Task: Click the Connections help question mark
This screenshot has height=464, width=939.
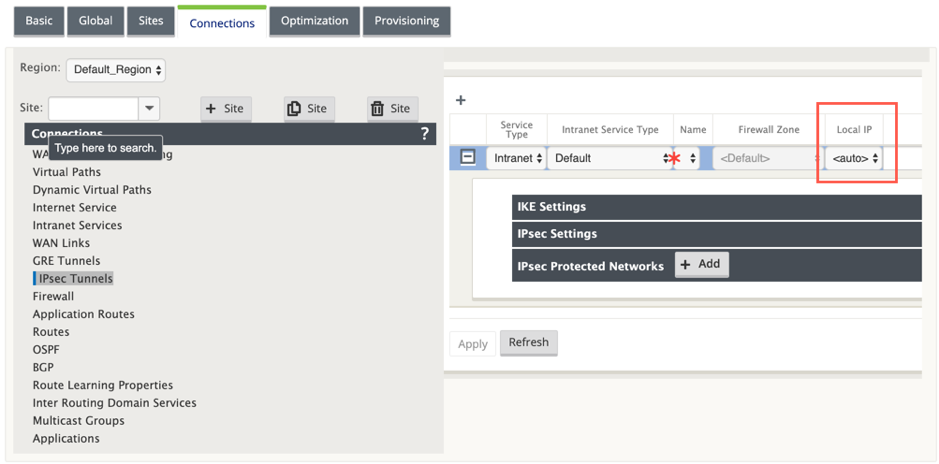Action: [x=425, y=134]
